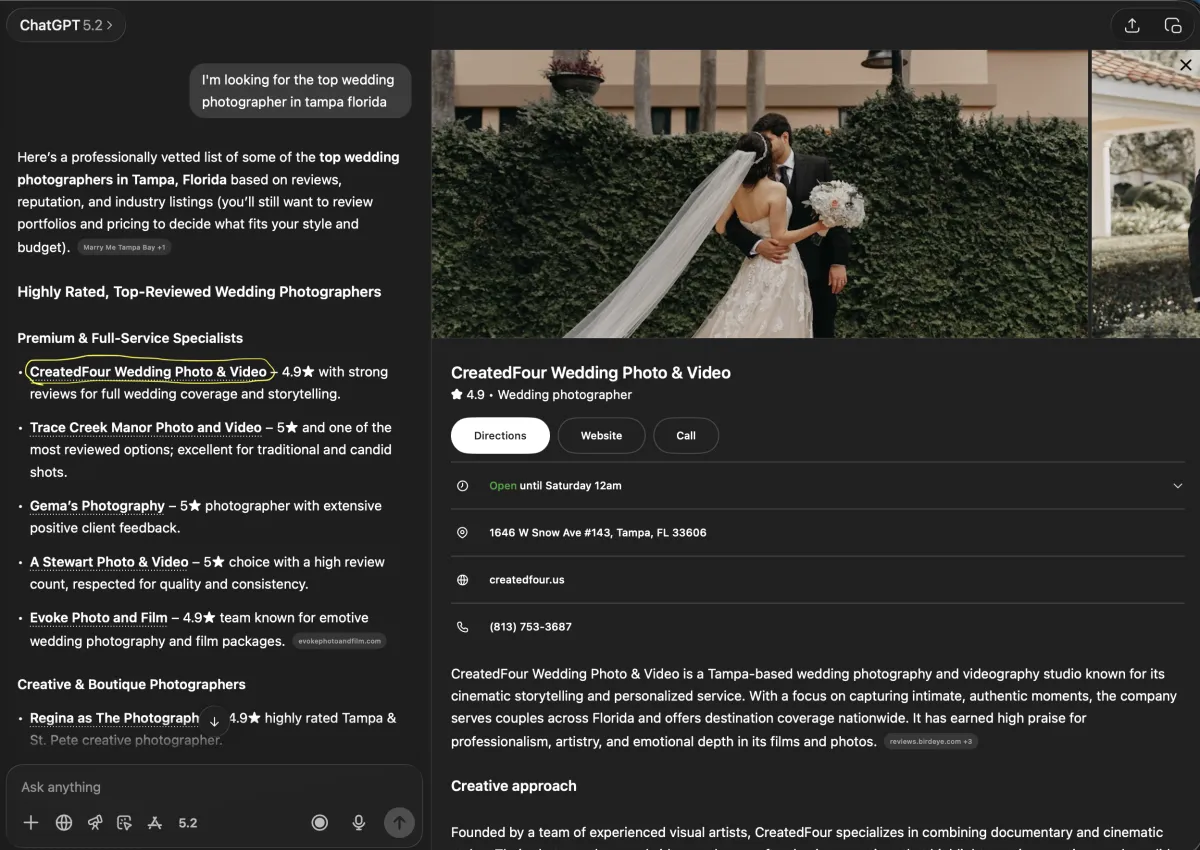Click the CreatedFour Wedding Photo & Video panel title
Image resolution: width=1200 pixels, height=850 pixels.
591,373
